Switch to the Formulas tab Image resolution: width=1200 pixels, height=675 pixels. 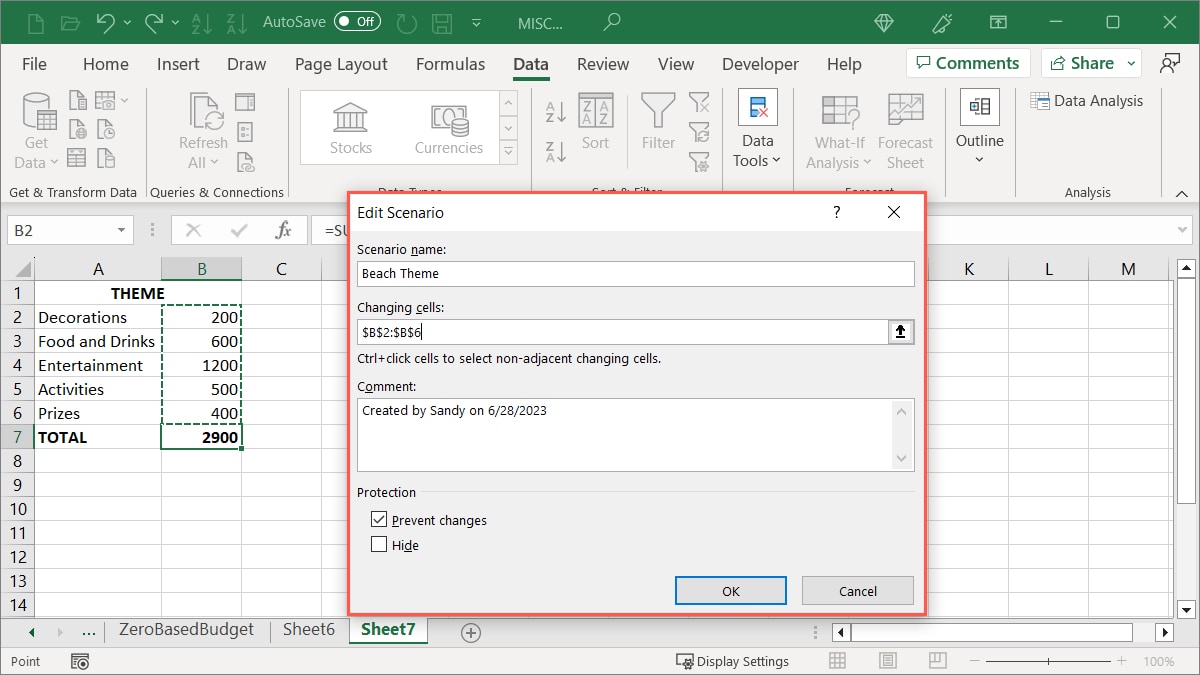pos(450,63)
